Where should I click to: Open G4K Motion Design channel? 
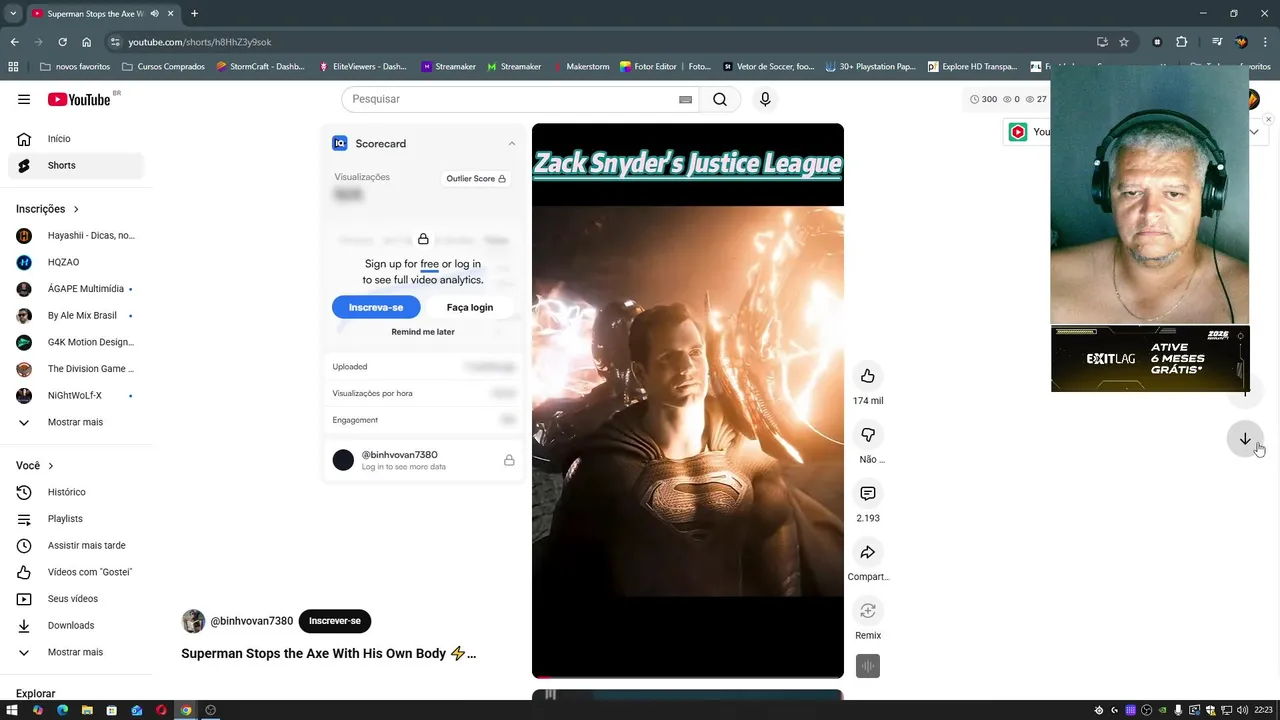pos(76,342)
